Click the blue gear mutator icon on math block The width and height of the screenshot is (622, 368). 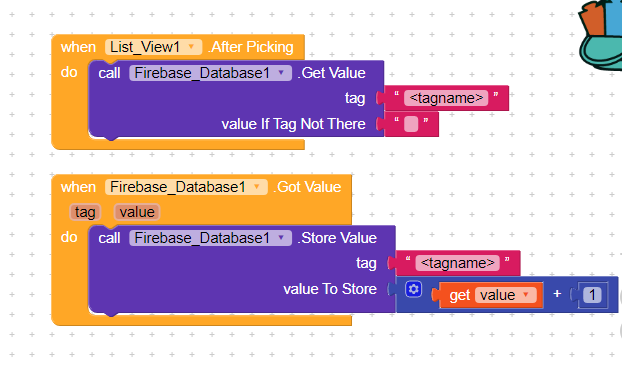(x=413, y=289)
